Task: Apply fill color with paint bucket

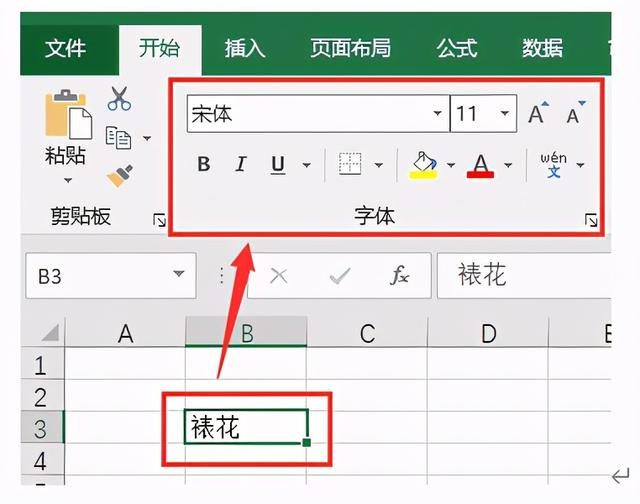Action: [424, 165]
